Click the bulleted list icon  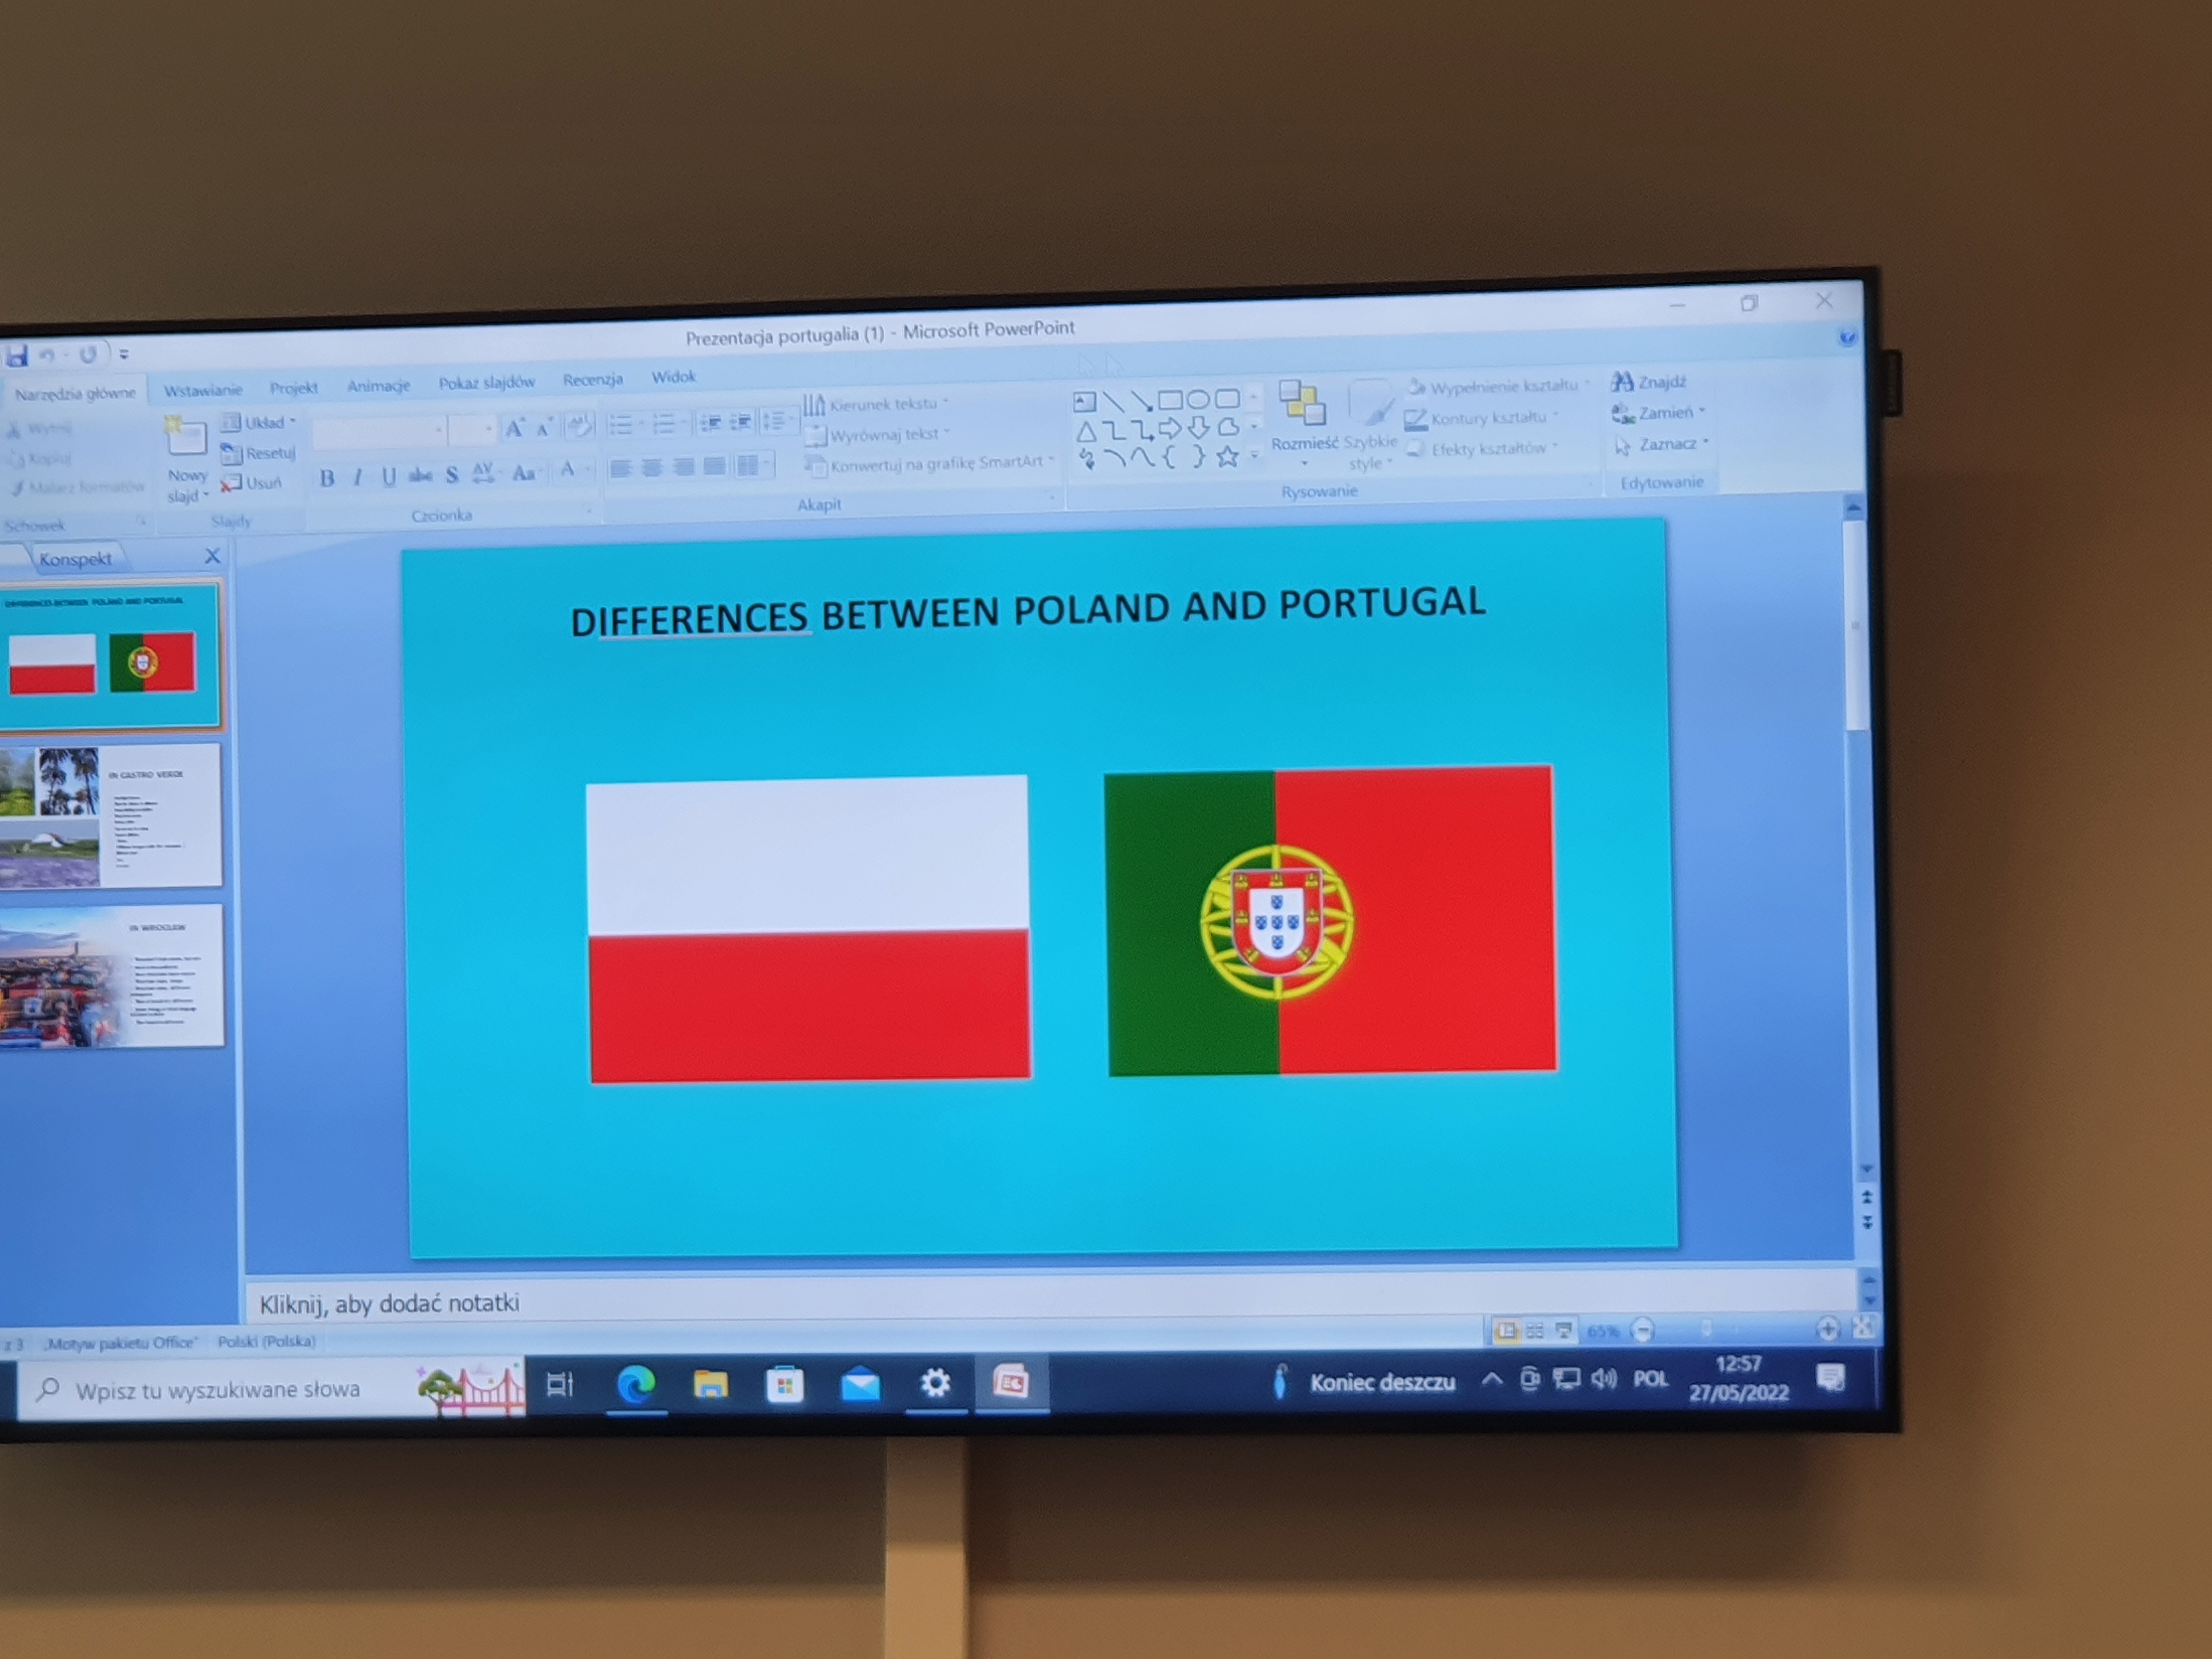click(620, 425)
